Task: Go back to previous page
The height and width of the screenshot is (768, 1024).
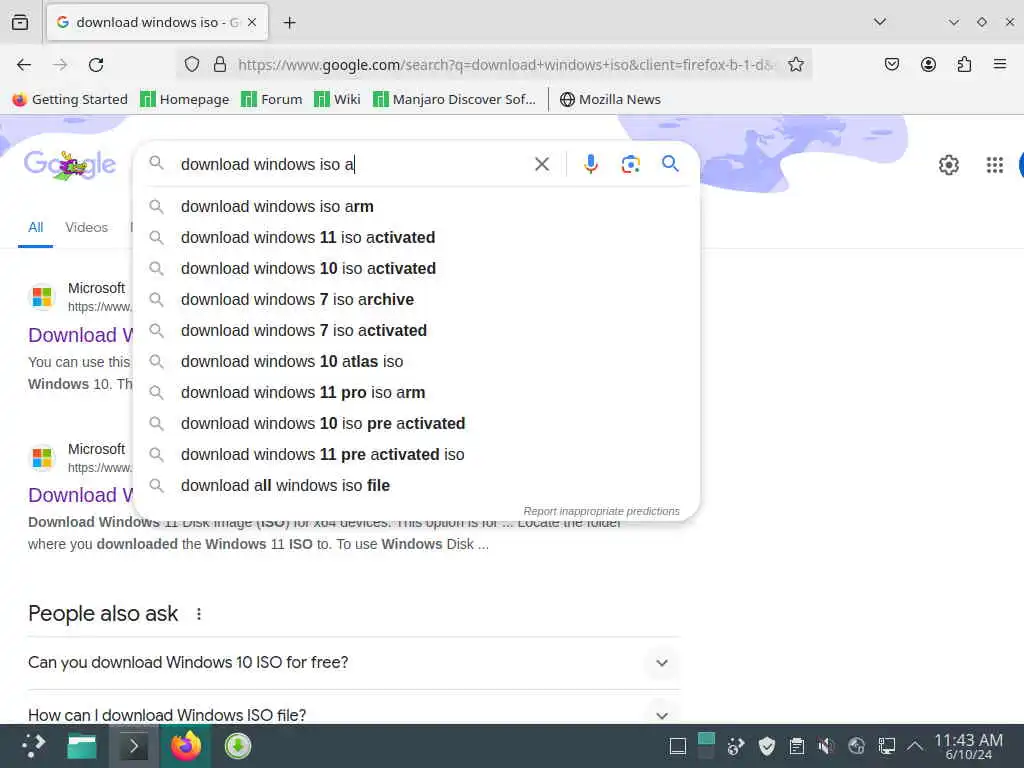Action: 24,64
